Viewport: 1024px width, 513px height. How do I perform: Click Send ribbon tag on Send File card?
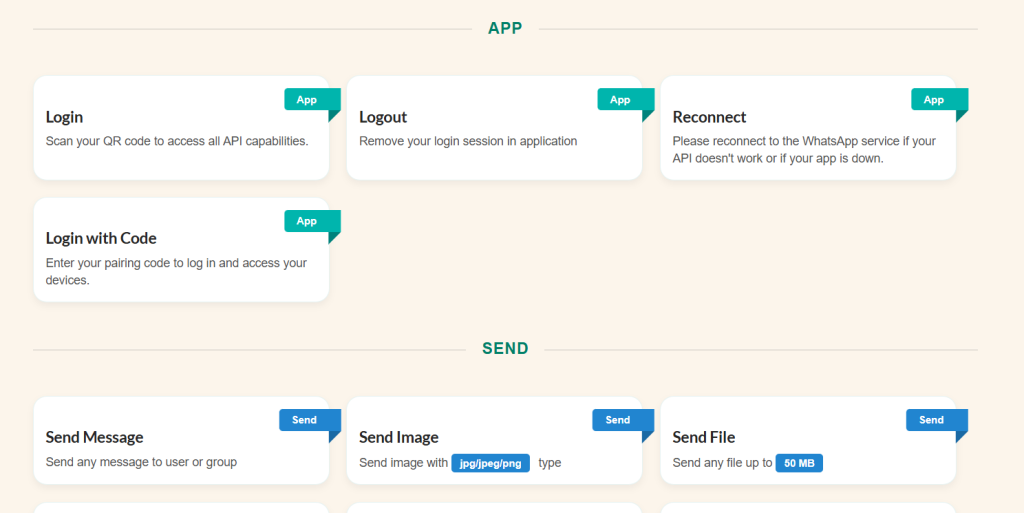[931, 420]
